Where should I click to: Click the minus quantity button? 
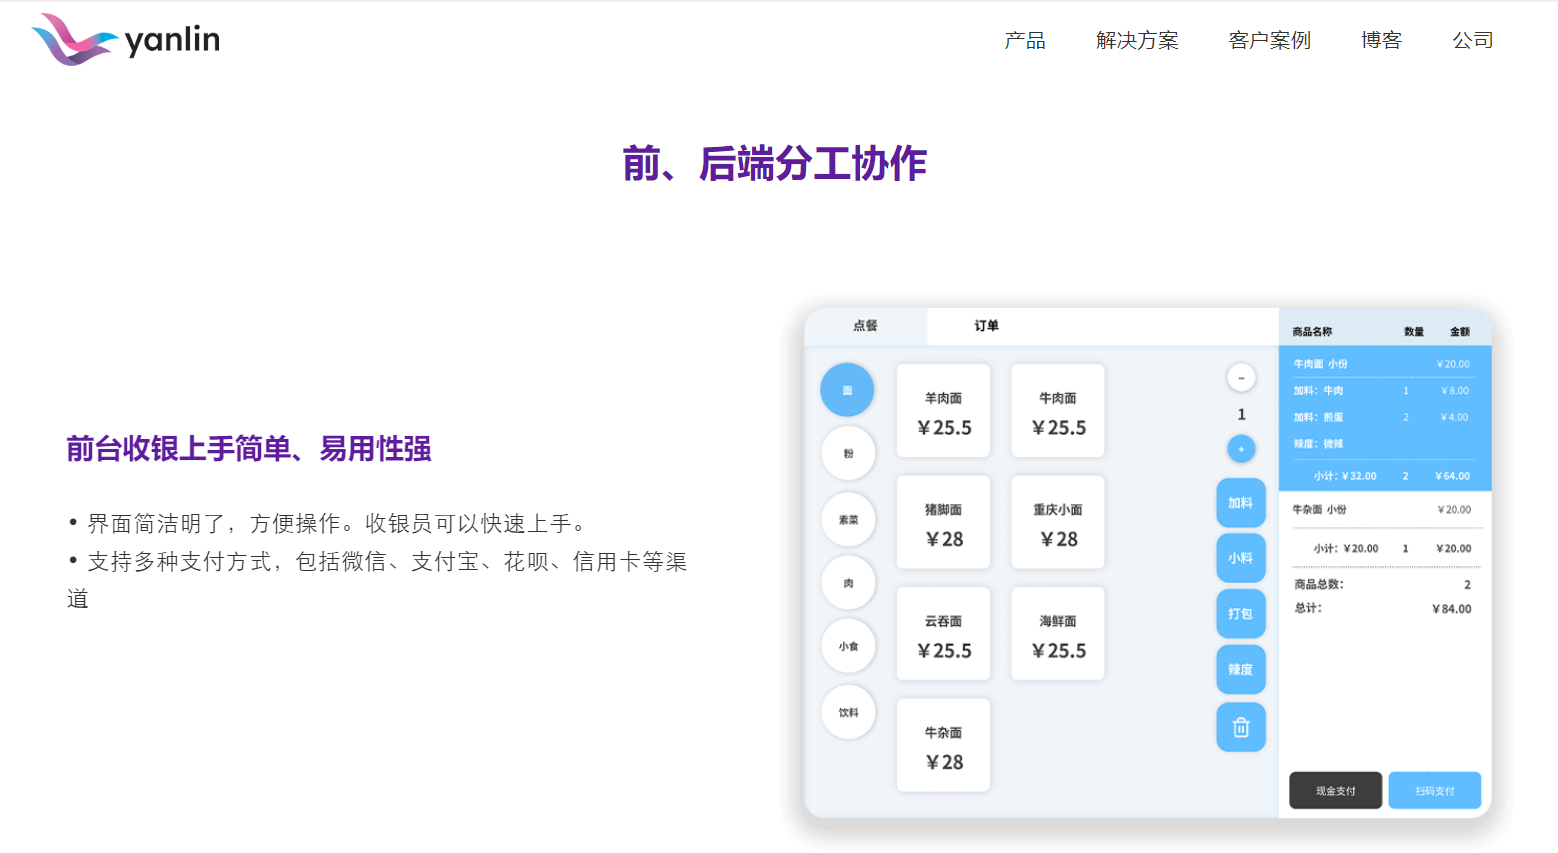(x=1241, y=378)
